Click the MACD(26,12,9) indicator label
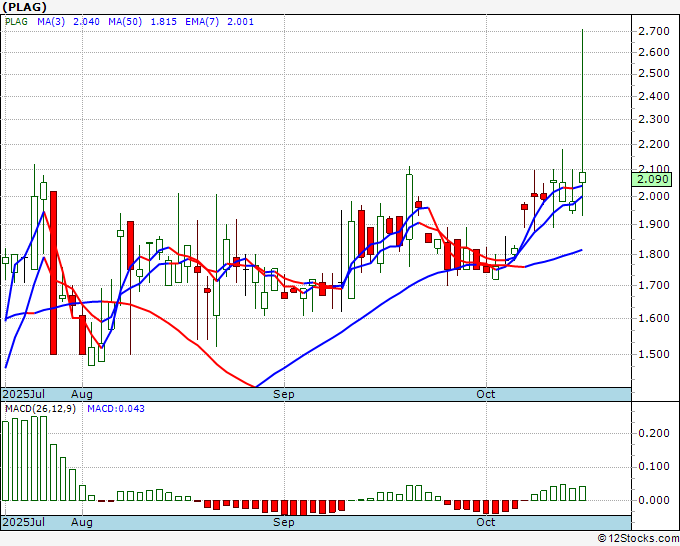This screenshot has width=680, height=546. point(40,409)
